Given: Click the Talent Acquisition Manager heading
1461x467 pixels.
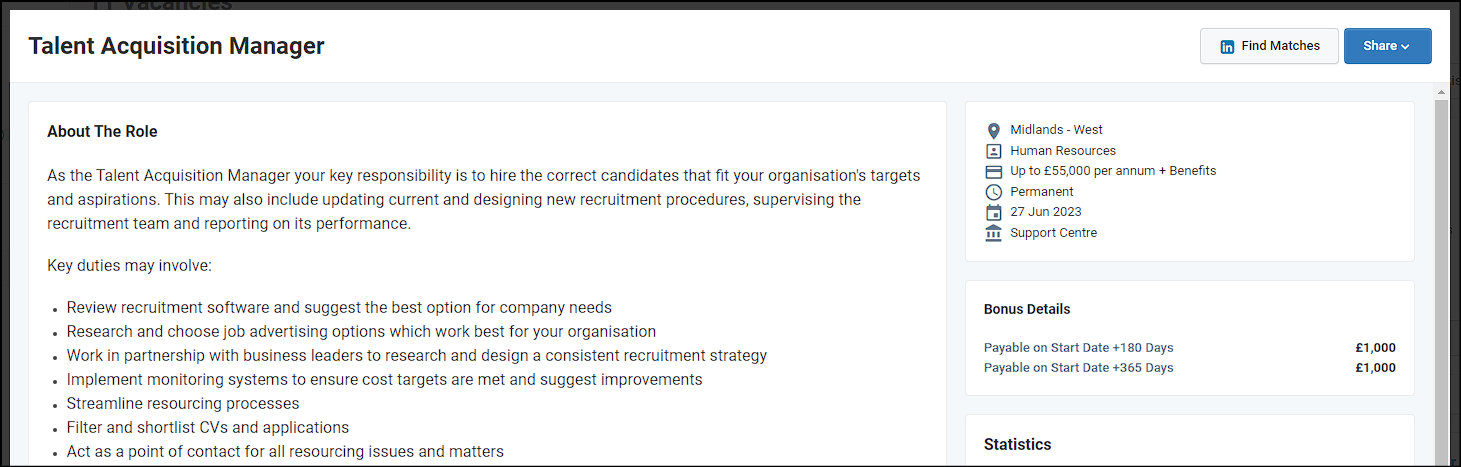Looking at the screenshot, I should [x=176, y=46].
